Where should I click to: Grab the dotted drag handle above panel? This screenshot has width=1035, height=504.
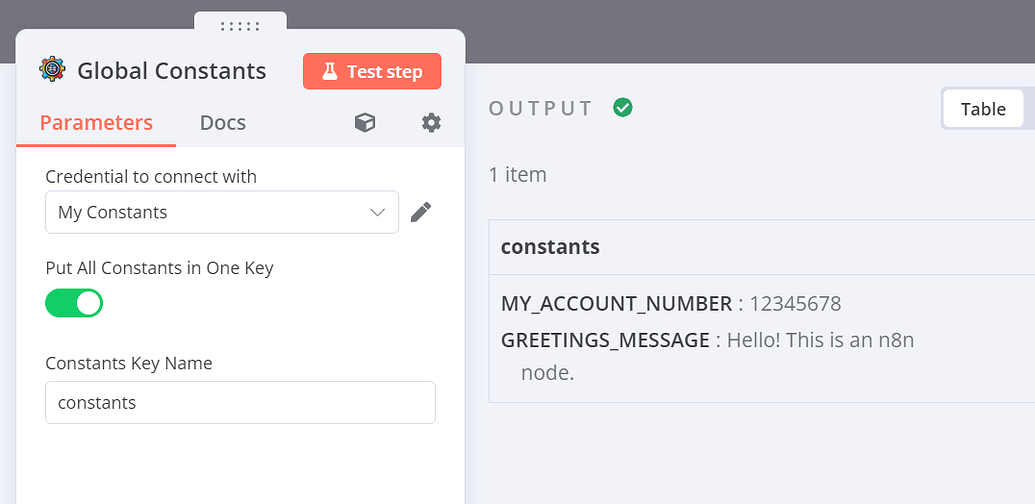240,26
